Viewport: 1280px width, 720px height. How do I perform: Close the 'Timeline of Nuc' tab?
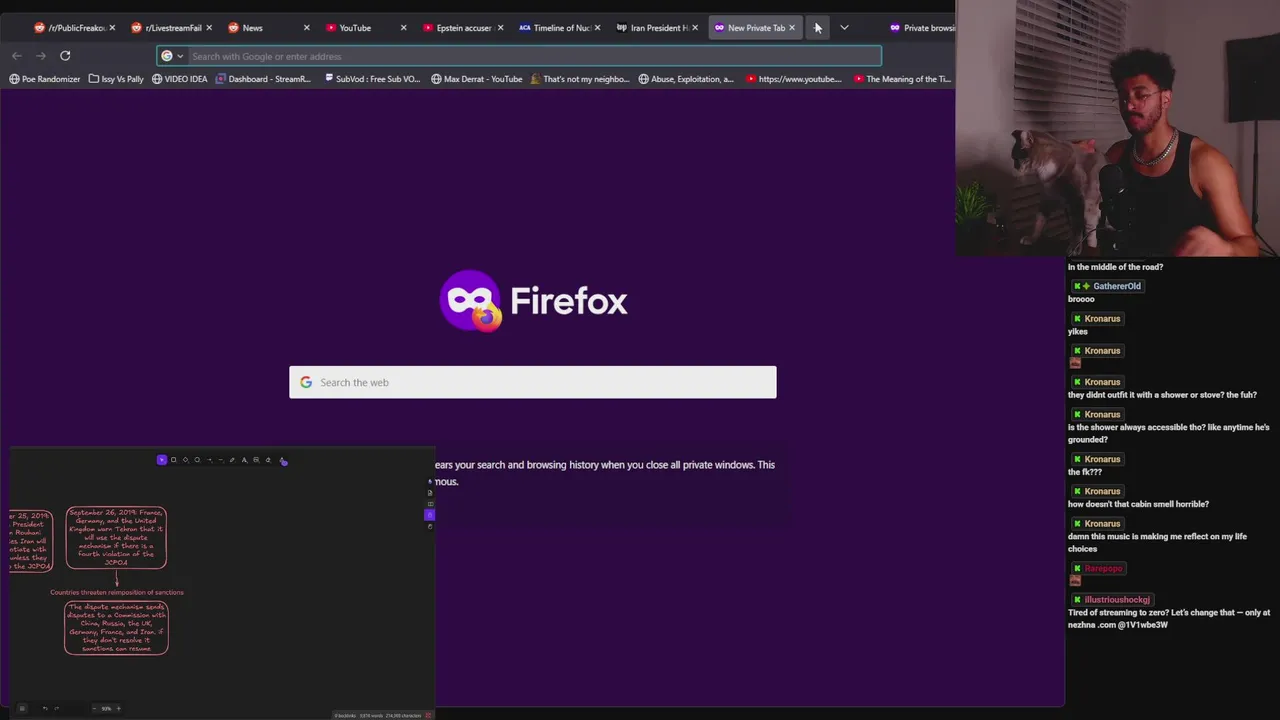(x=597, y=28)
